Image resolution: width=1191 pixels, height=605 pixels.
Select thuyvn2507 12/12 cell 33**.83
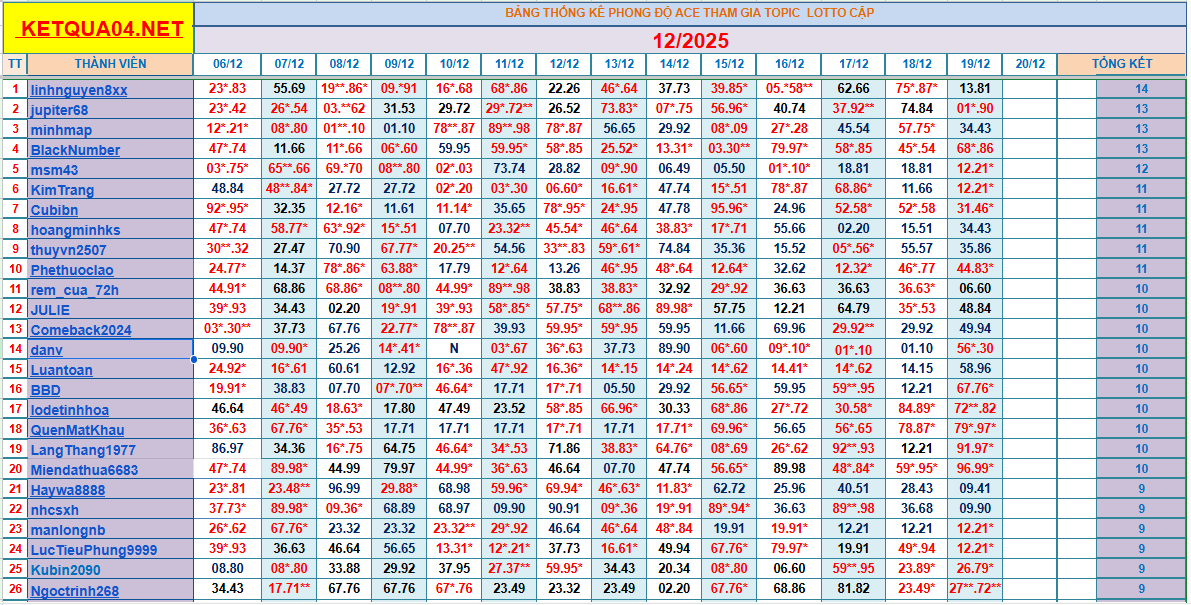pos(564,249)
